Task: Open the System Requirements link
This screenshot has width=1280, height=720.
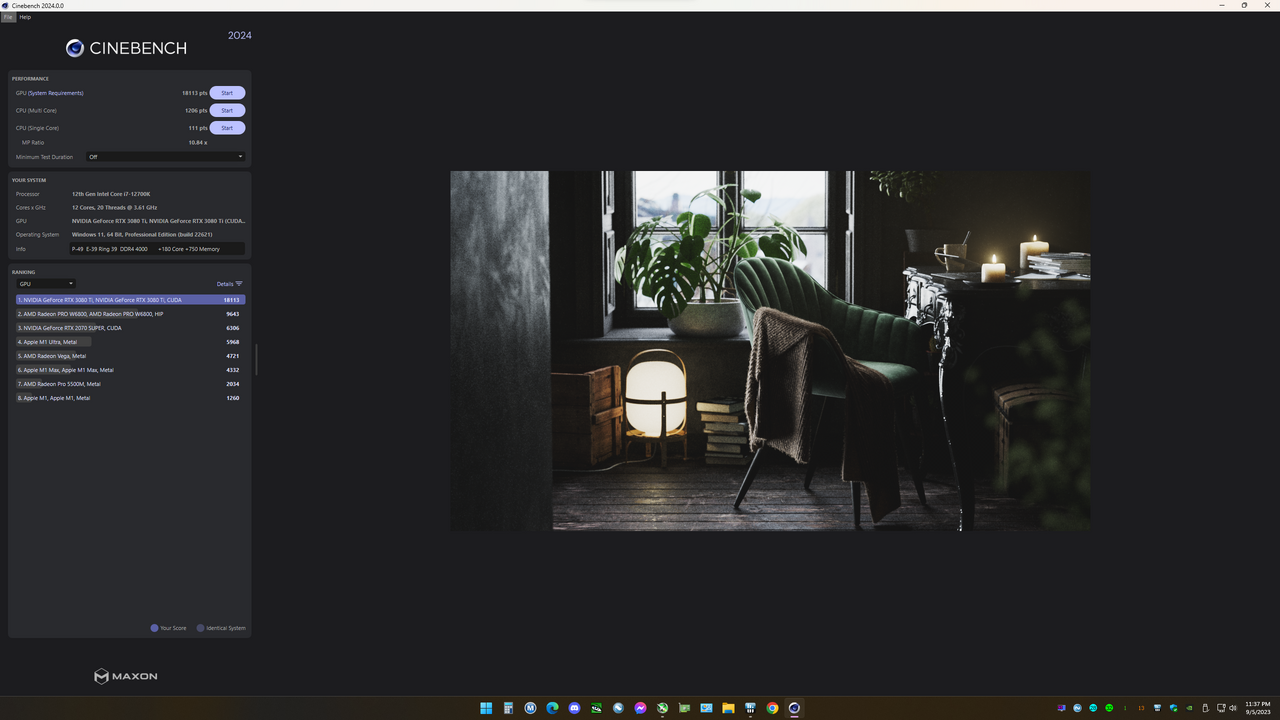Action: (56, 93)
